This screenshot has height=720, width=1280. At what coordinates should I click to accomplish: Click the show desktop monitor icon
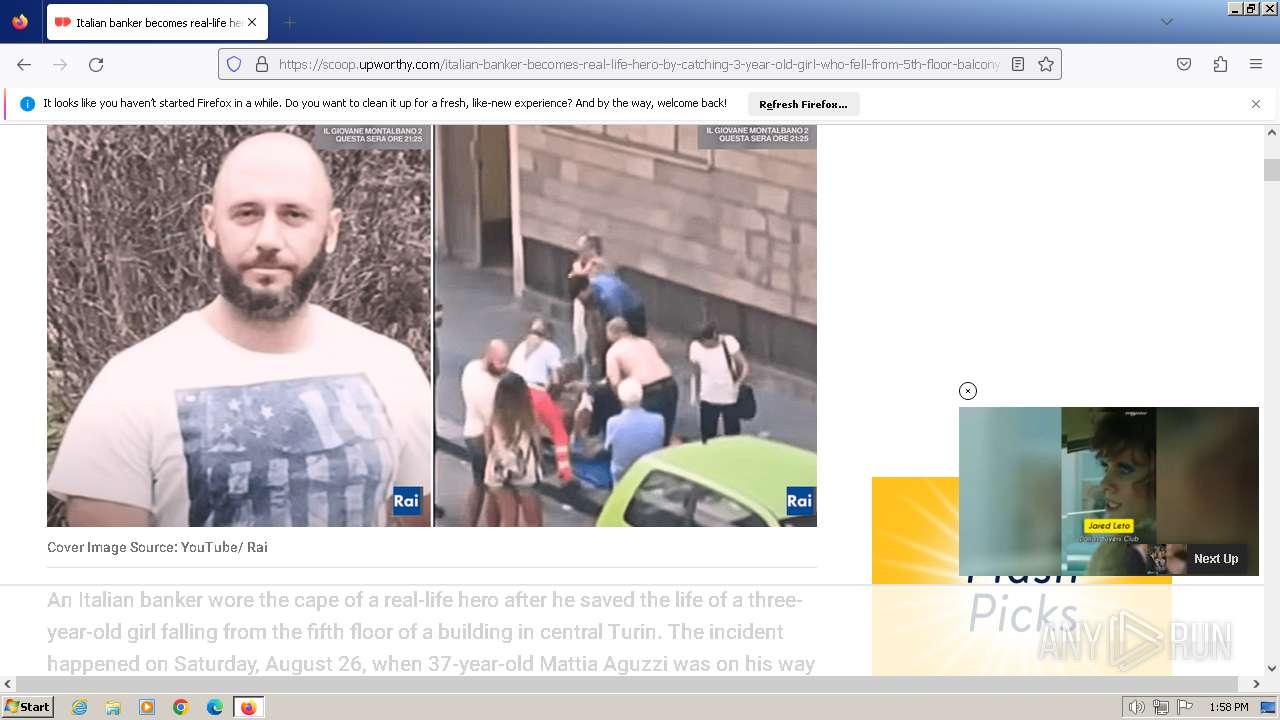(x=1268, y=707)
